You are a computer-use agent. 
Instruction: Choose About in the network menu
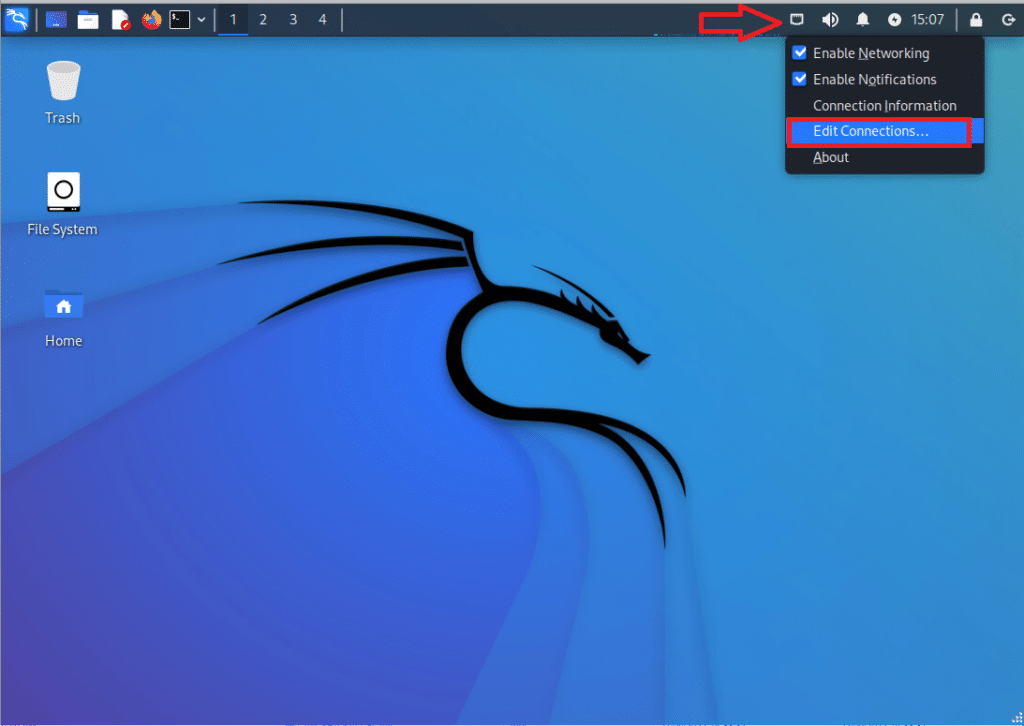coord(884,157)
